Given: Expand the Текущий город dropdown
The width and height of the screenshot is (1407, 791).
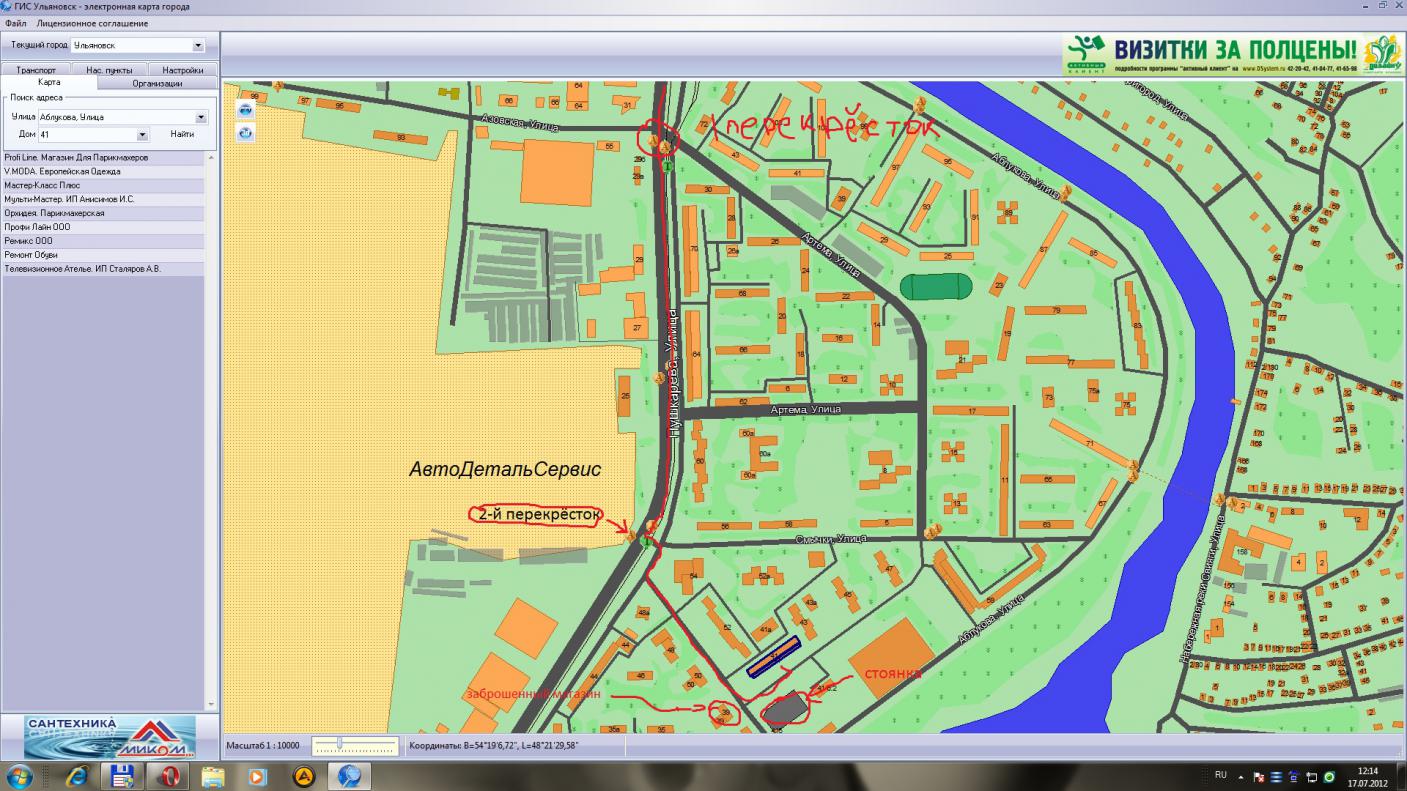Looking at the screenshot, I should 198,46.
